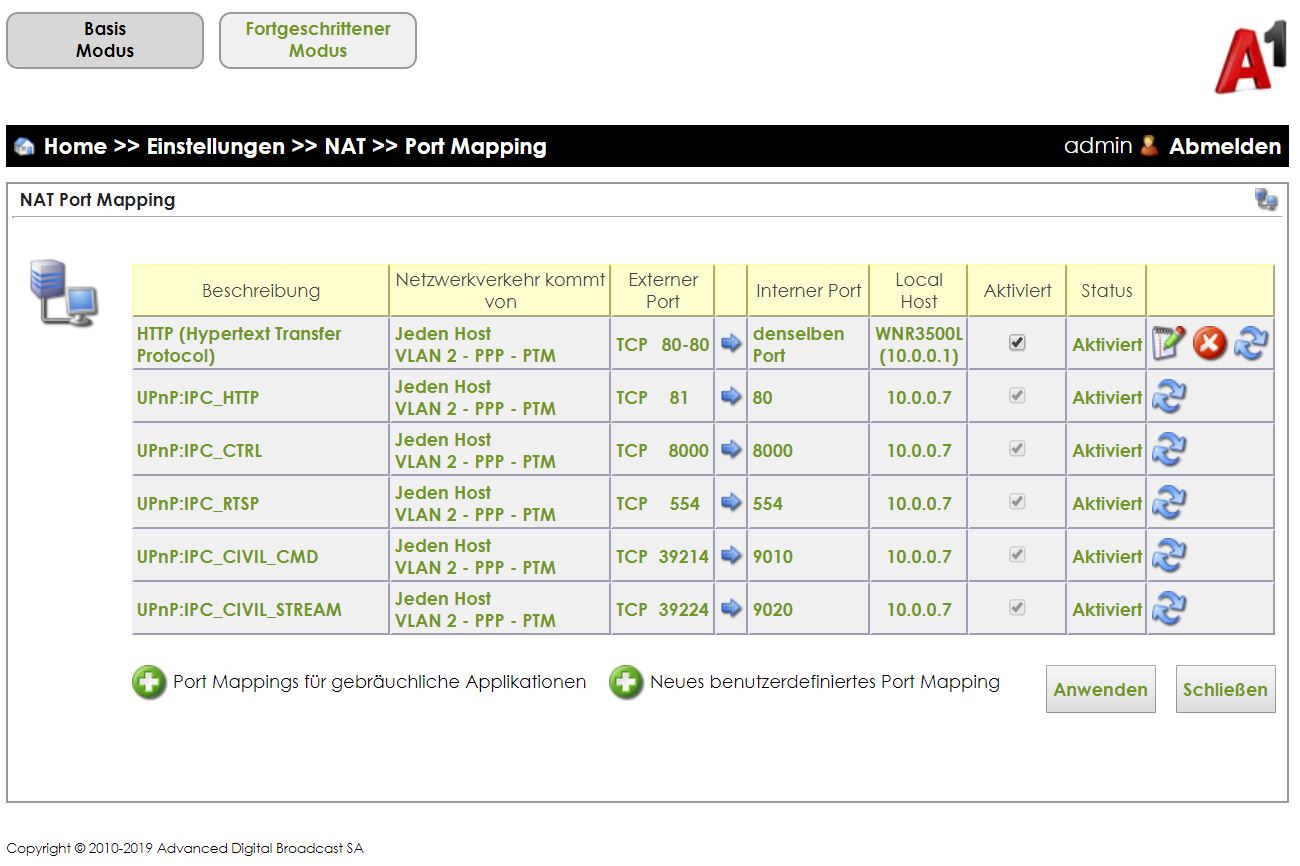This screenshot has width=1300, height=866.
Task: Log out via Abmelden
Action: click(x=1225, y=147)
